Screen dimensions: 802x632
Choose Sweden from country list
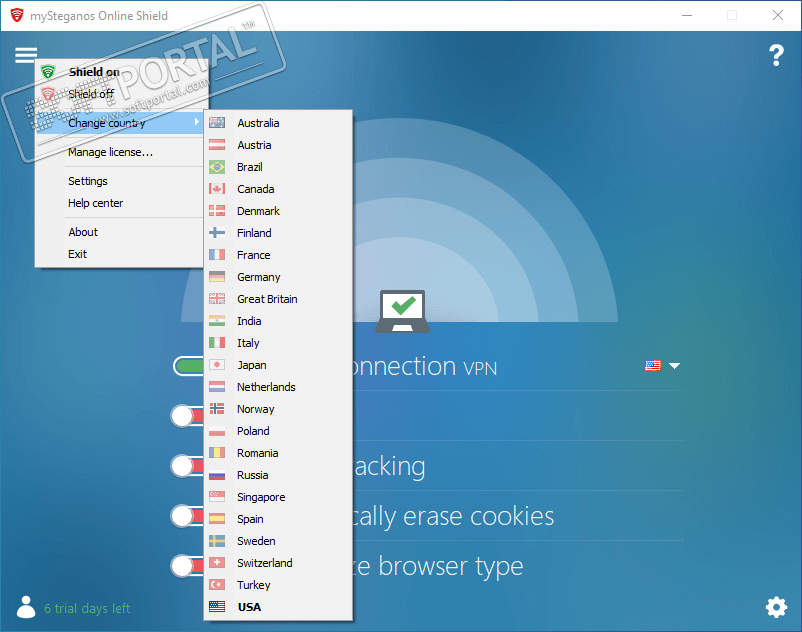tap(278, 541)
